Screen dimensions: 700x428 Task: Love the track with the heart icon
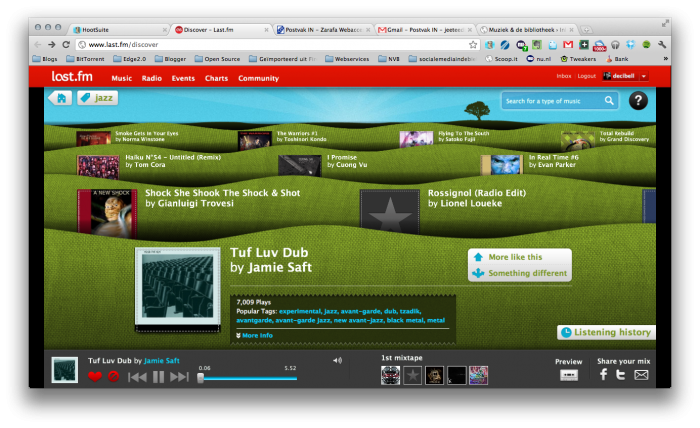point(95,377)
